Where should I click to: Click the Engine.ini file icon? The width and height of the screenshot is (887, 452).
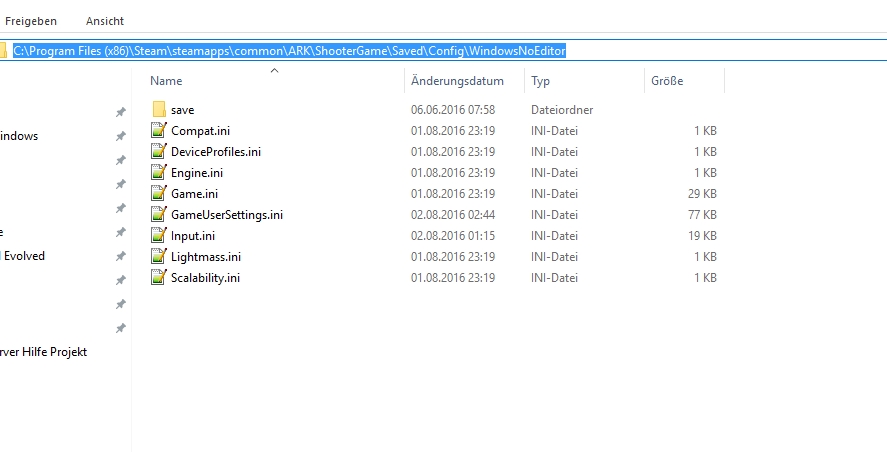point(159,172)
